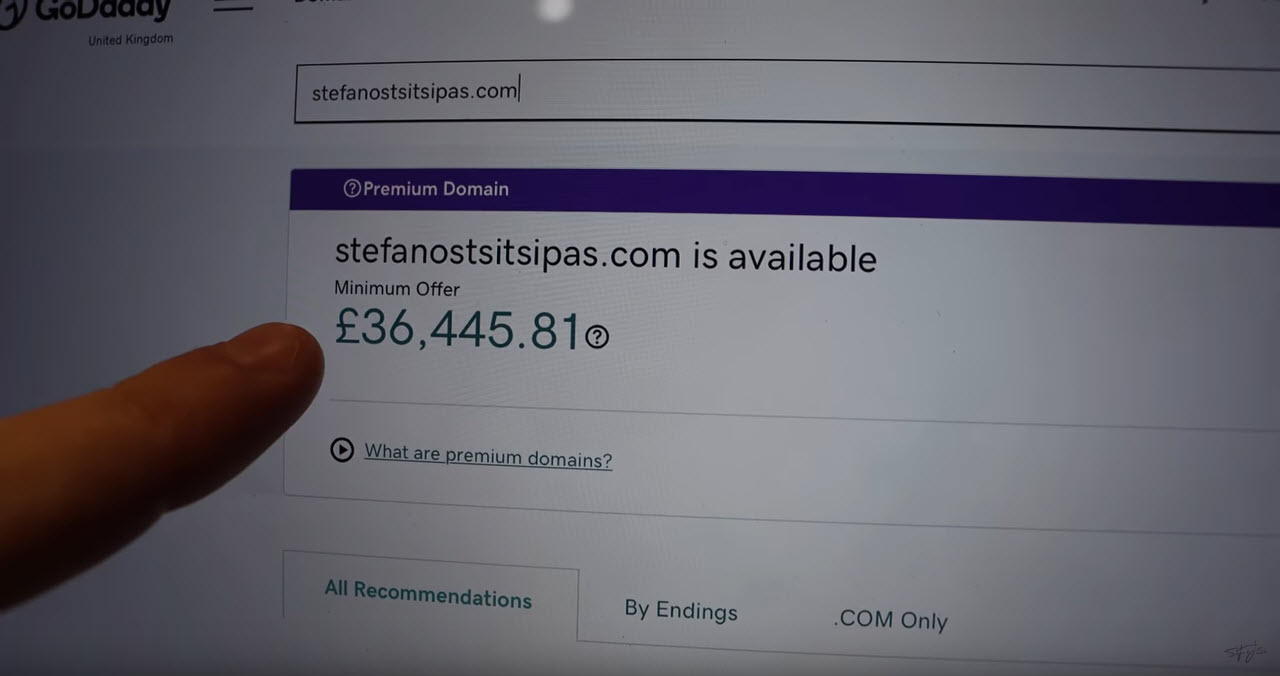The image size is (1280, 676).
Task: Click the £36,445.81 price amount
Action: click(457, 330)
